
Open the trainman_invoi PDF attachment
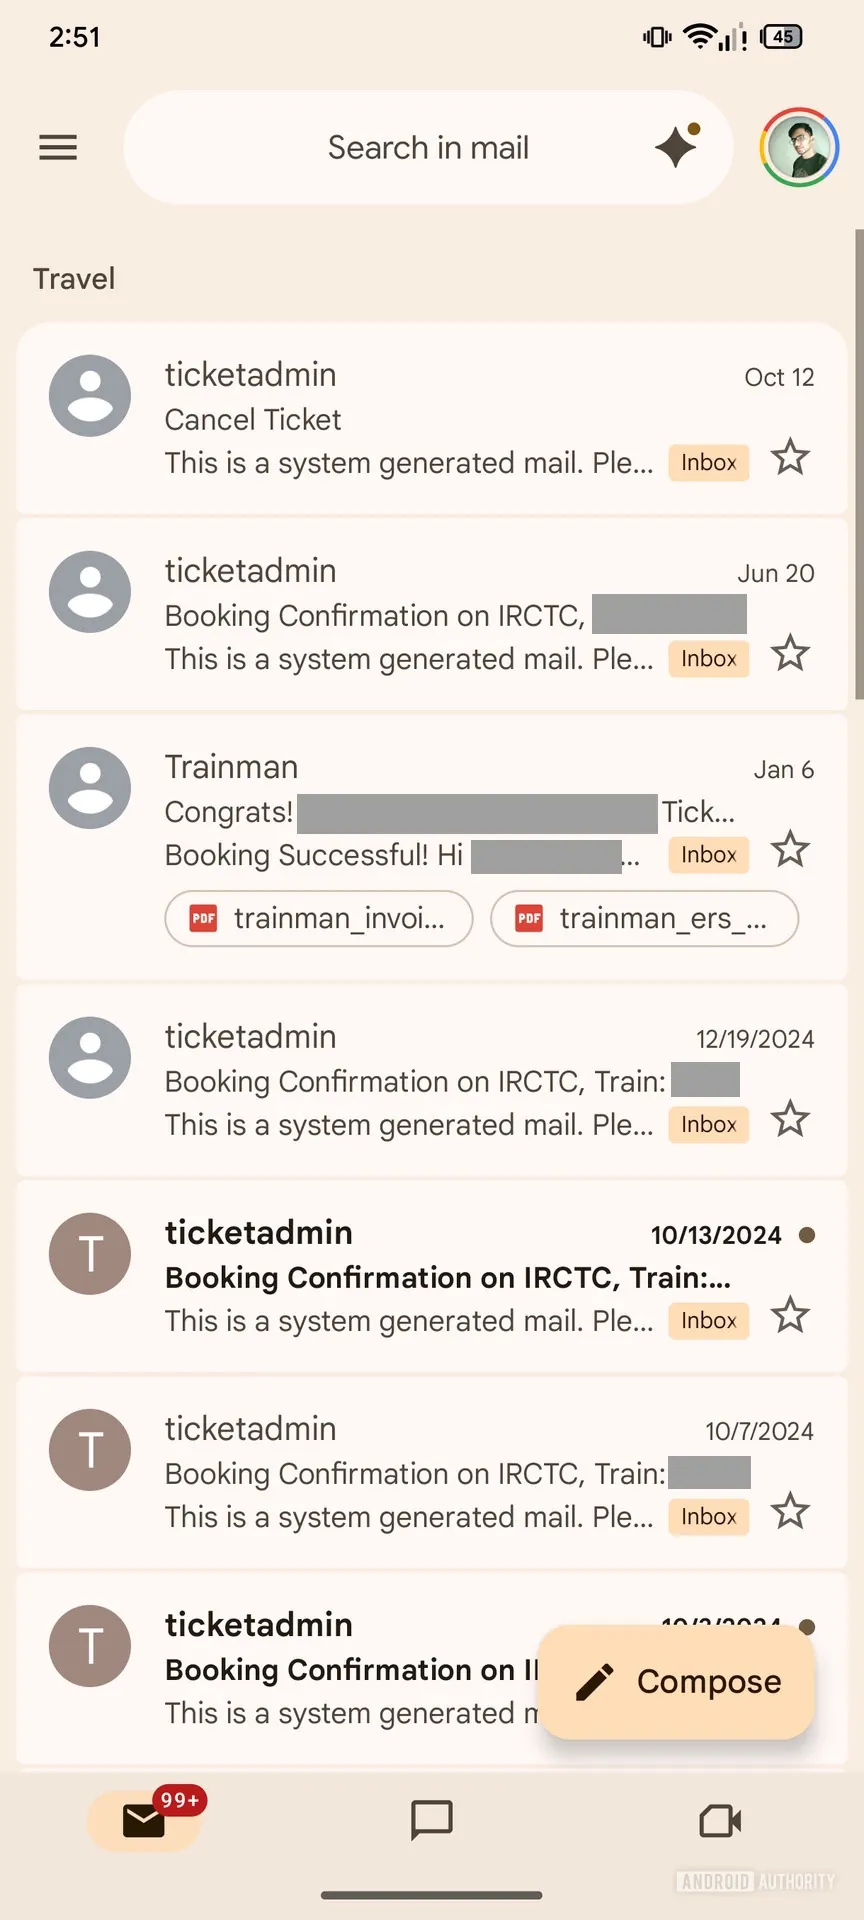click(x=319, y=918)
